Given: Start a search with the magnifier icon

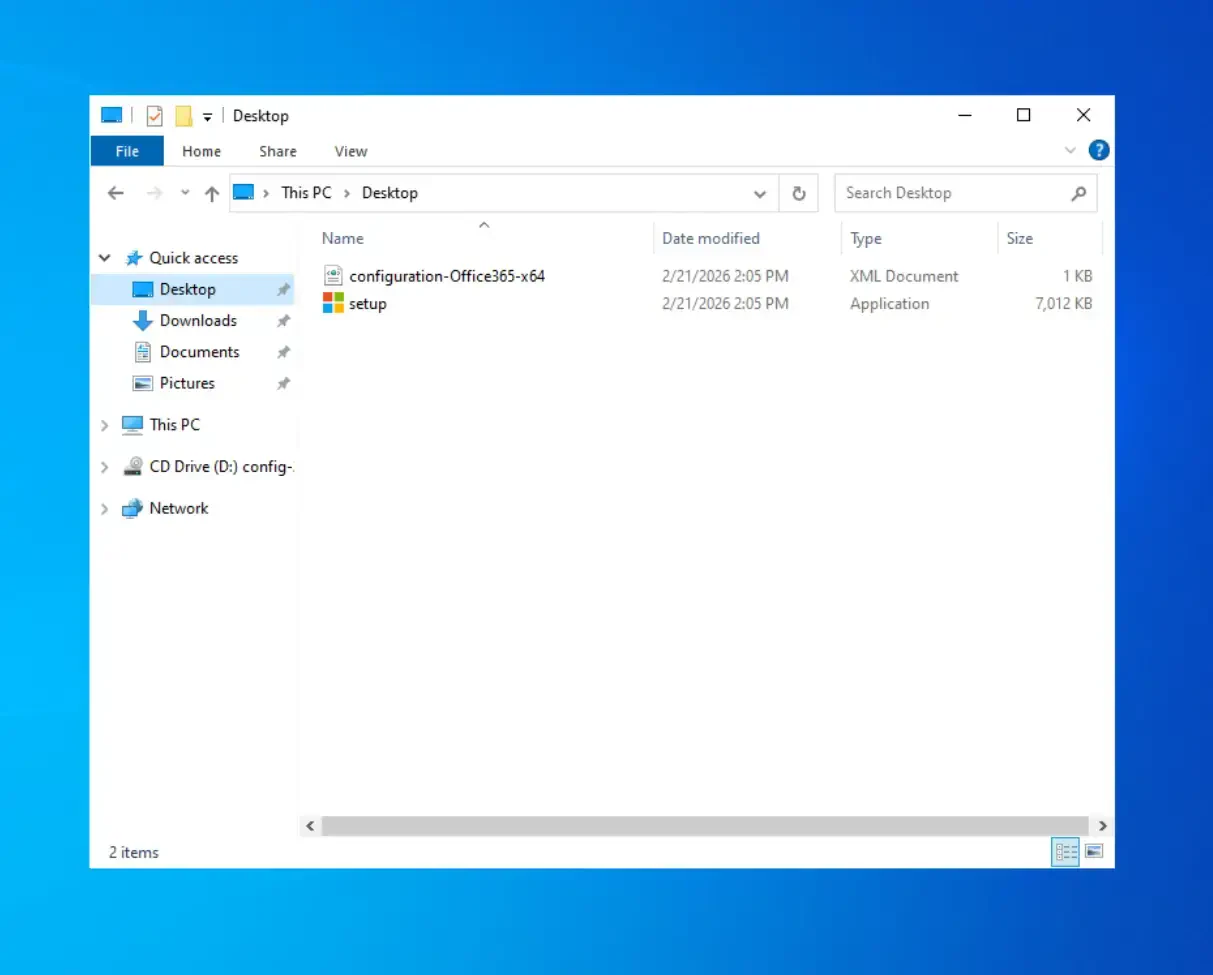Looking at the screenshot, I should click(1078, 193).
